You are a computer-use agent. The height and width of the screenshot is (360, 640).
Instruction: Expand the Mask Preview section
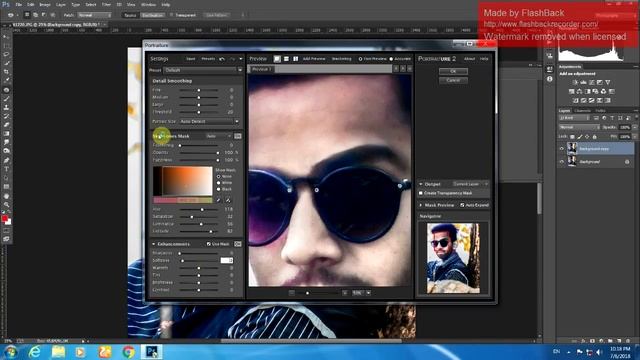[421, 205]
